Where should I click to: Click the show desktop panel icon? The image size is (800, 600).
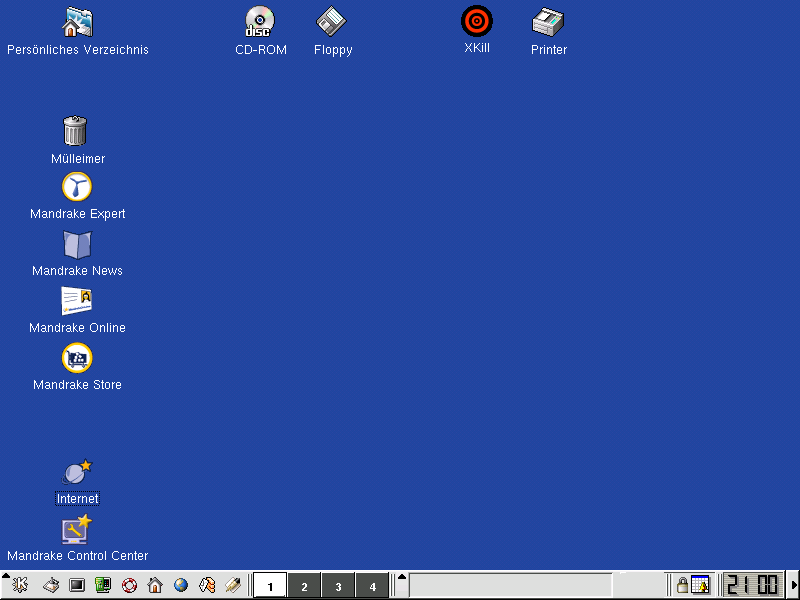[x=51, y=585]
